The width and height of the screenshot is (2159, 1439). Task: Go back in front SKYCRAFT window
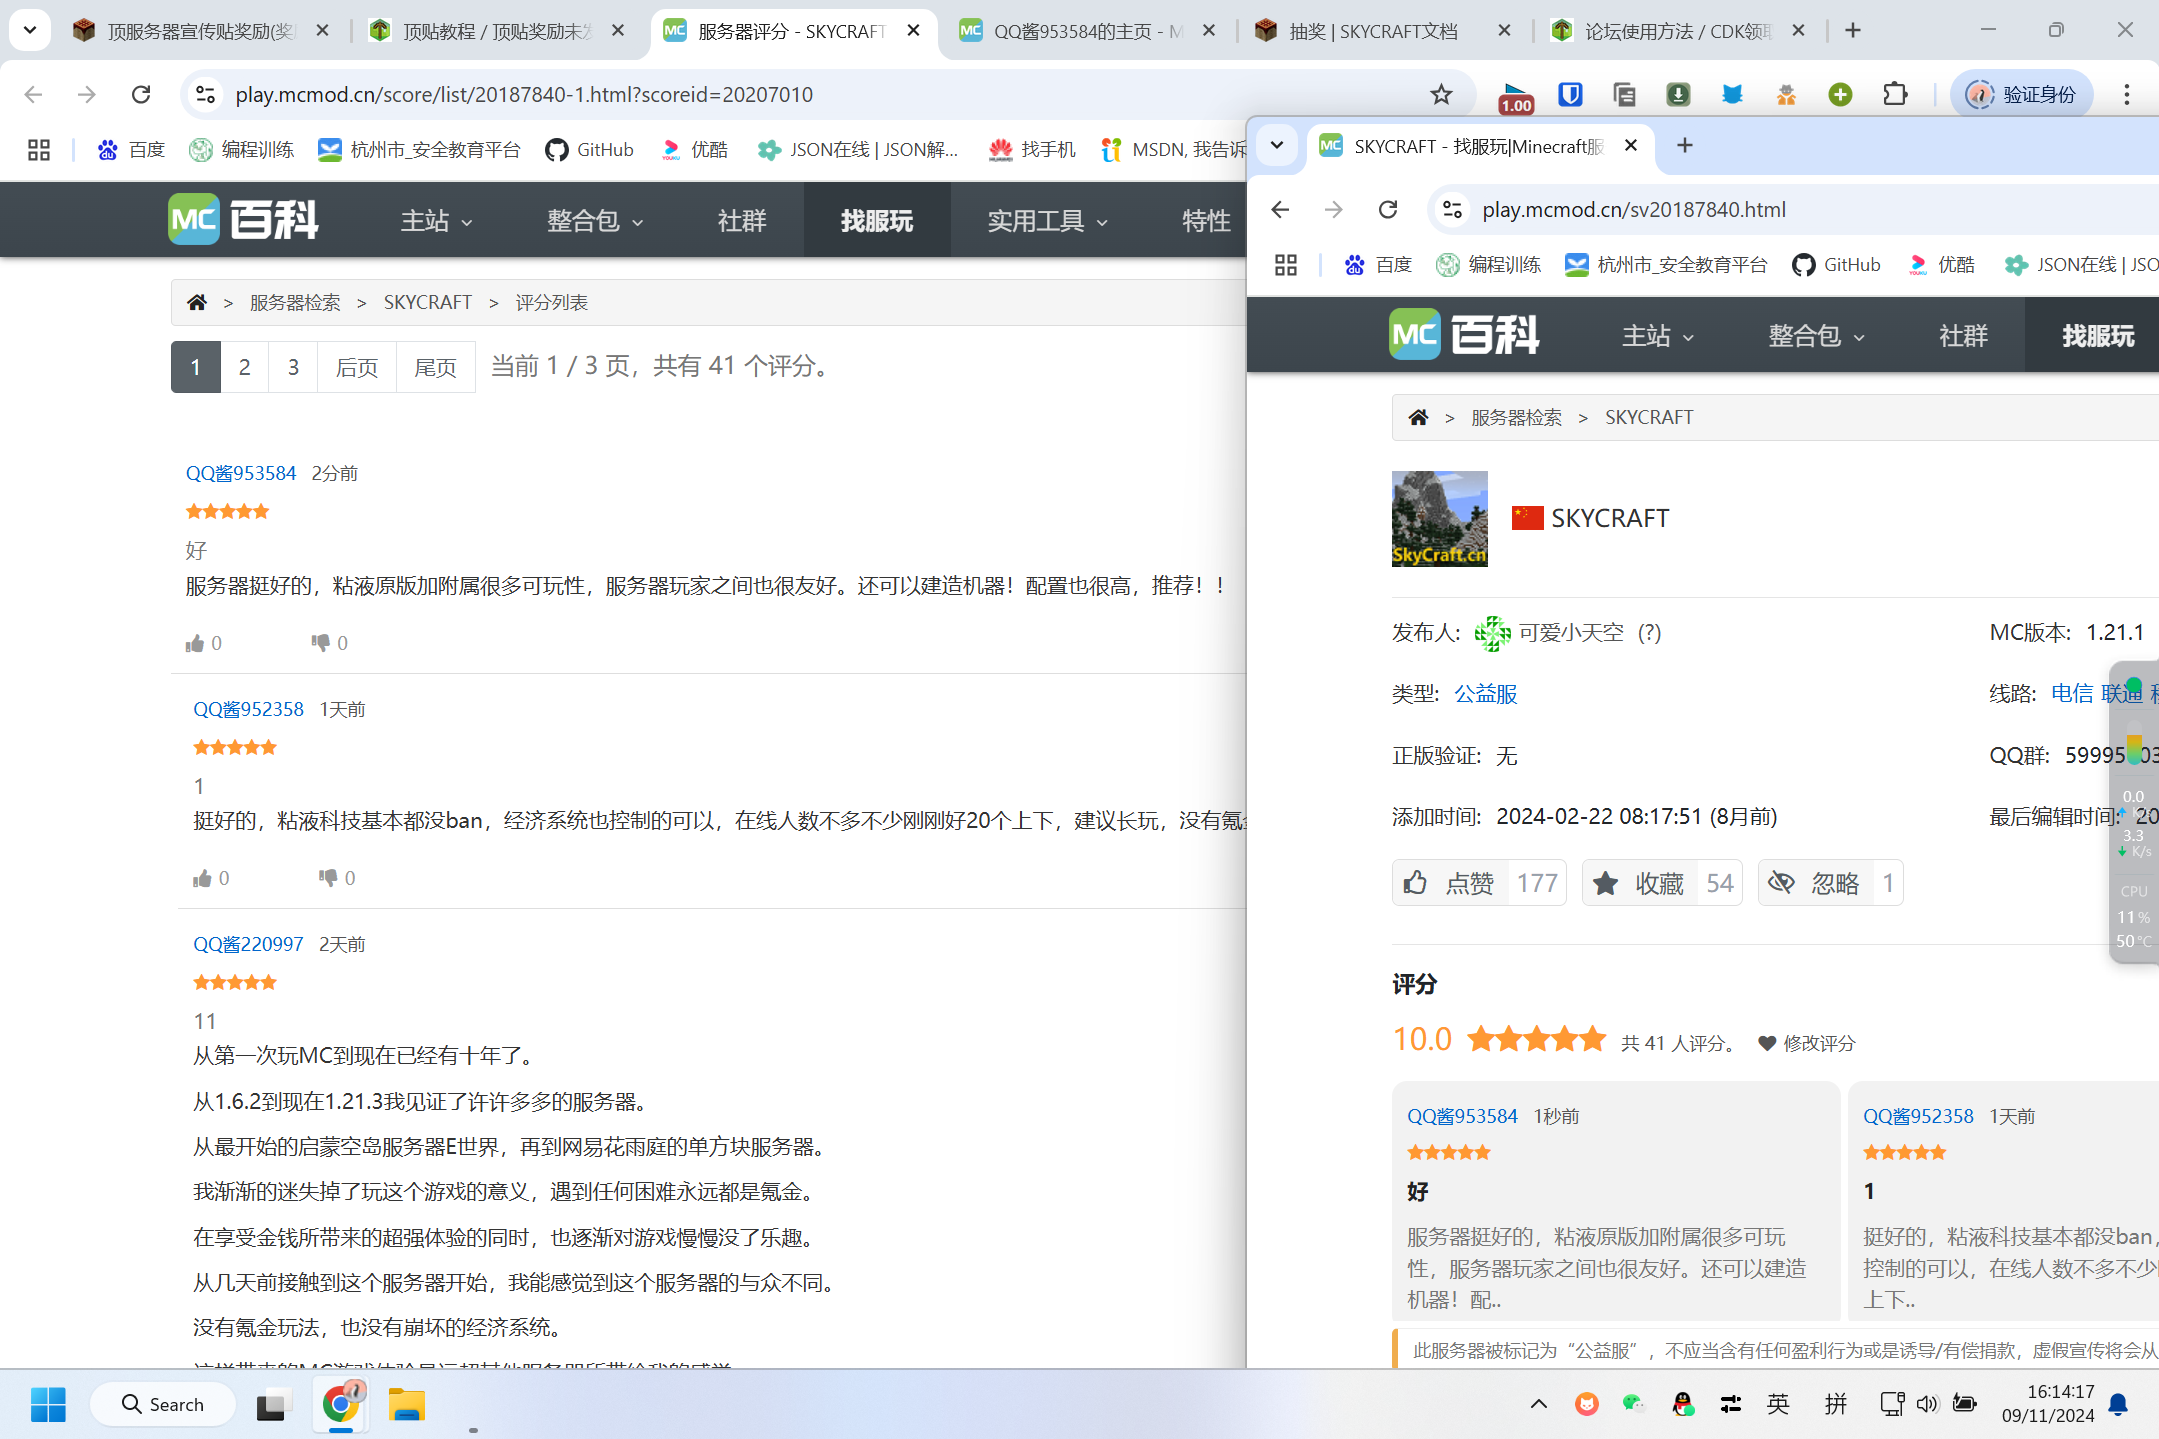coord(1280,209)
